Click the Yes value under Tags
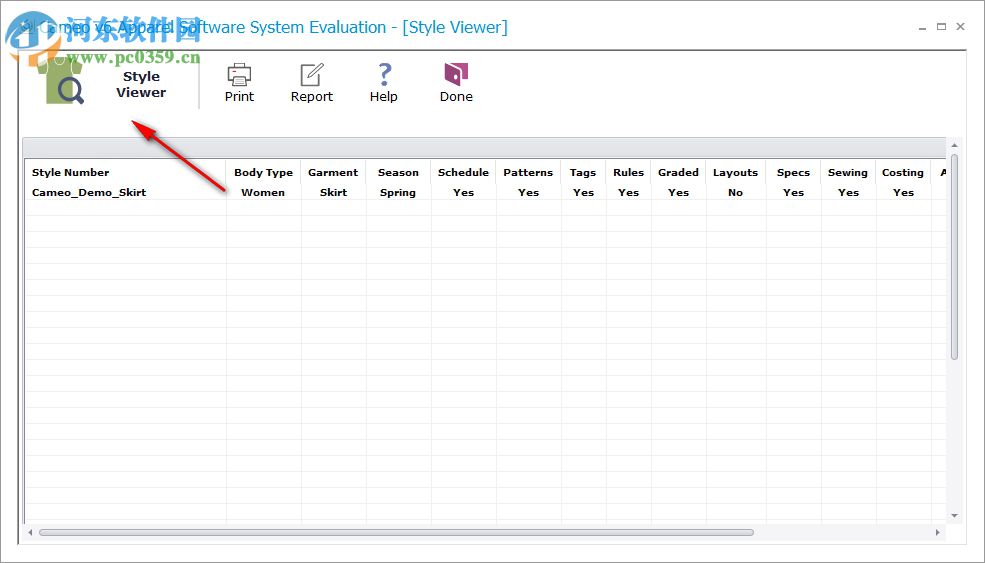985x563 pixels. coord(583,192)
